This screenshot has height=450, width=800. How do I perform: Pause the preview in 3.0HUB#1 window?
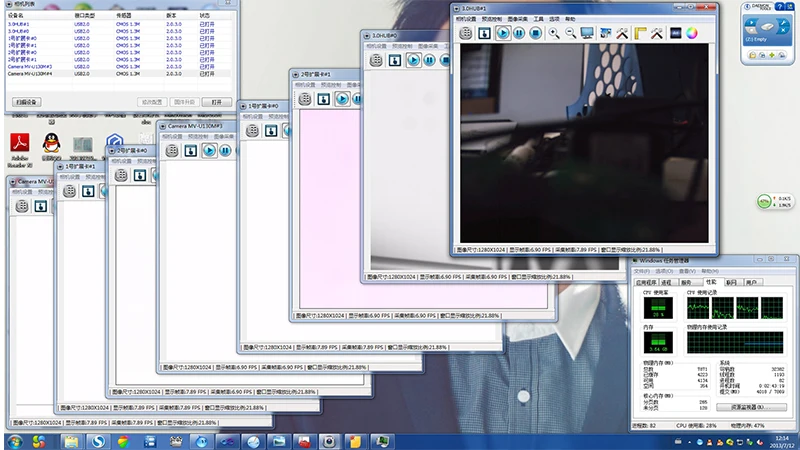pyautogui.click(x=519, y=33)
